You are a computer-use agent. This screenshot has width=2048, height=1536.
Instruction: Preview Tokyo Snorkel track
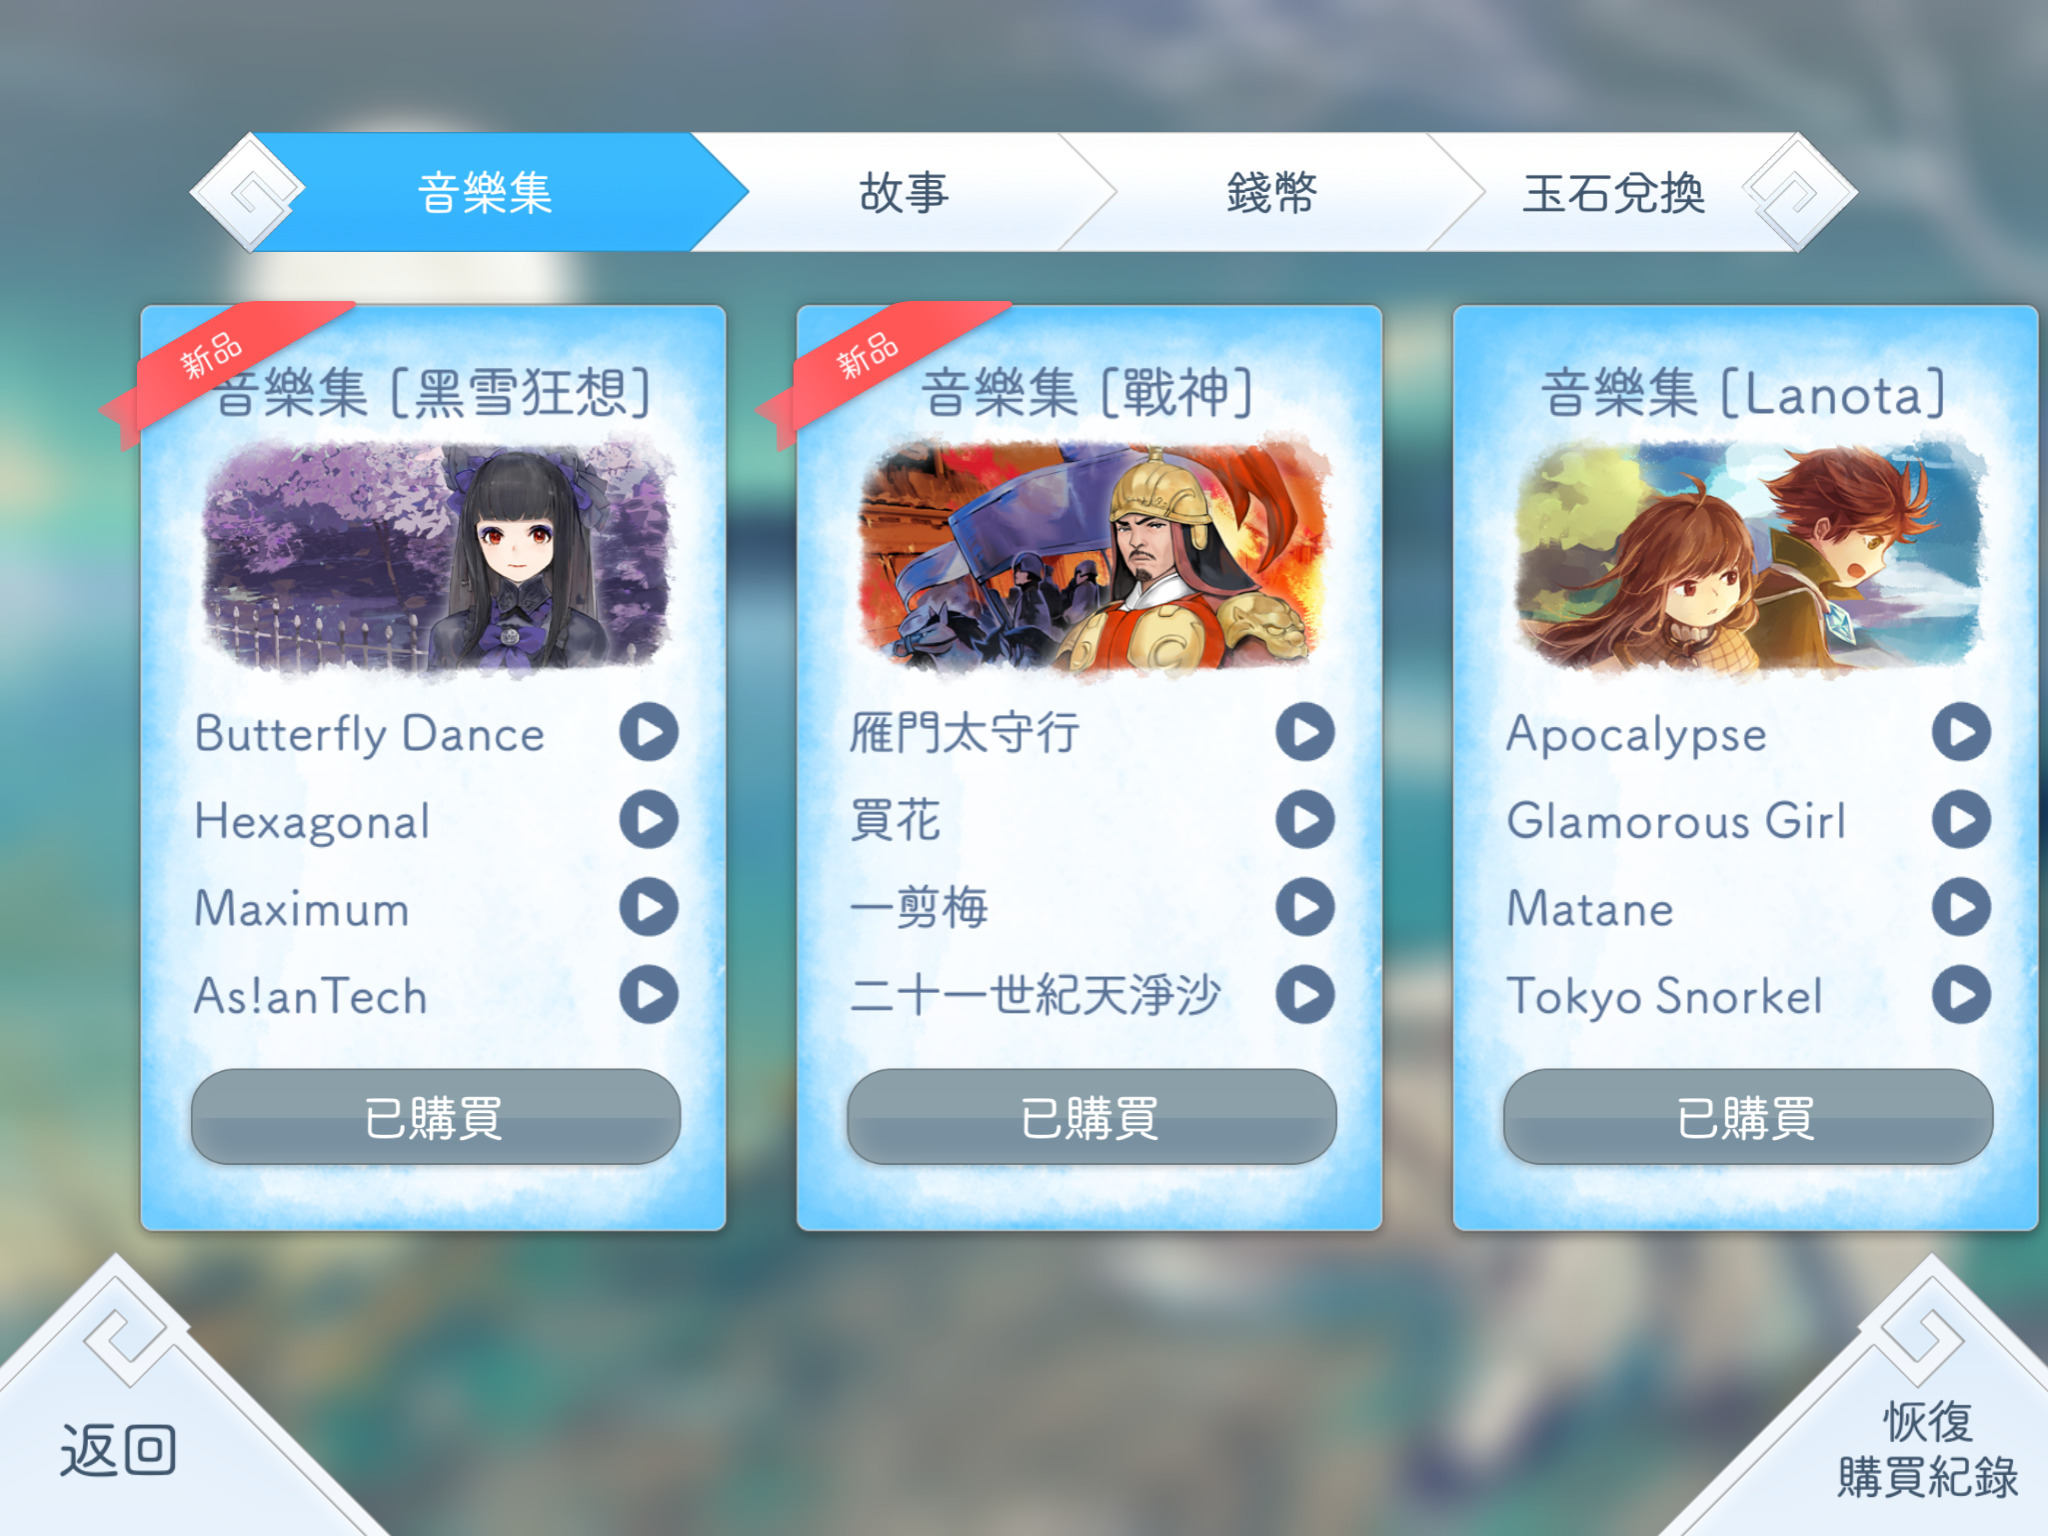click(x=1961, y=995)
